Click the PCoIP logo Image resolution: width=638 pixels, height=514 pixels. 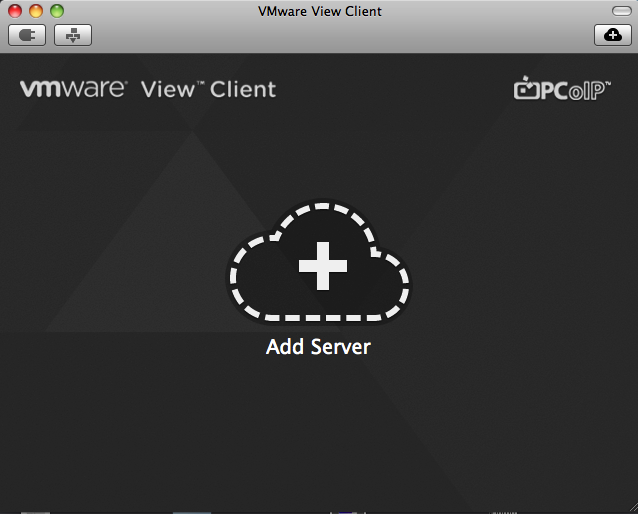pos(562,88)
